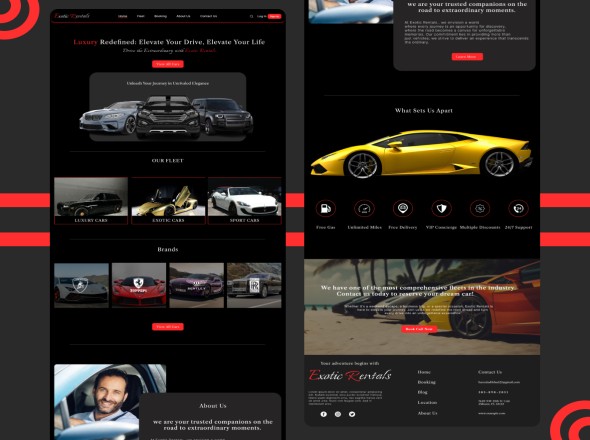Screen dimensions: 590x440
Task: Click the street address in footer
Action: point(494,402)
